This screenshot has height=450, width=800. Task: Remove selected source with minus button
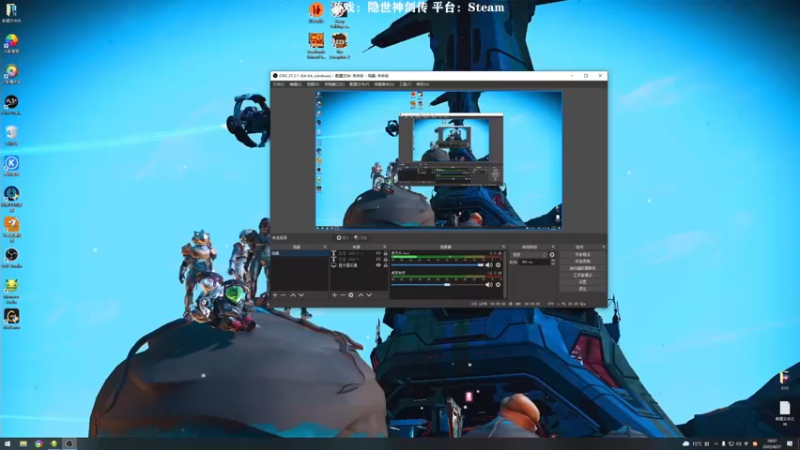342,295
